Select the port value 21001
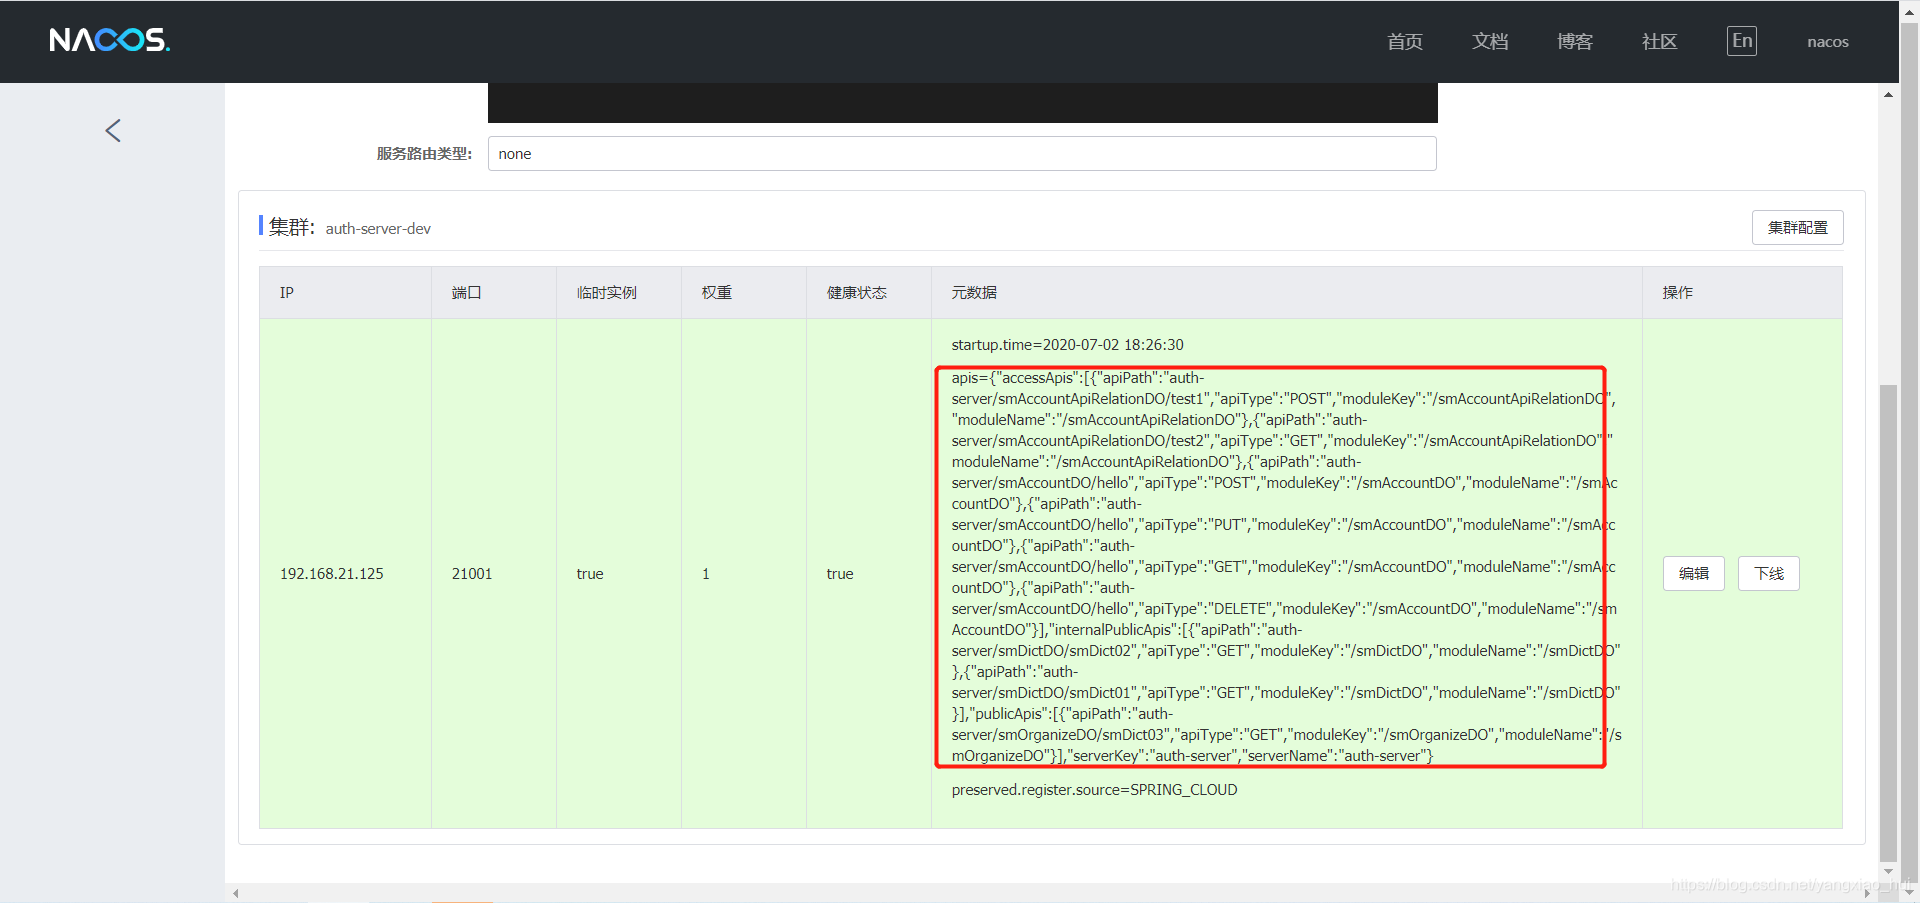This screenshot has height=903, width=1920. (x=472, y=574)
